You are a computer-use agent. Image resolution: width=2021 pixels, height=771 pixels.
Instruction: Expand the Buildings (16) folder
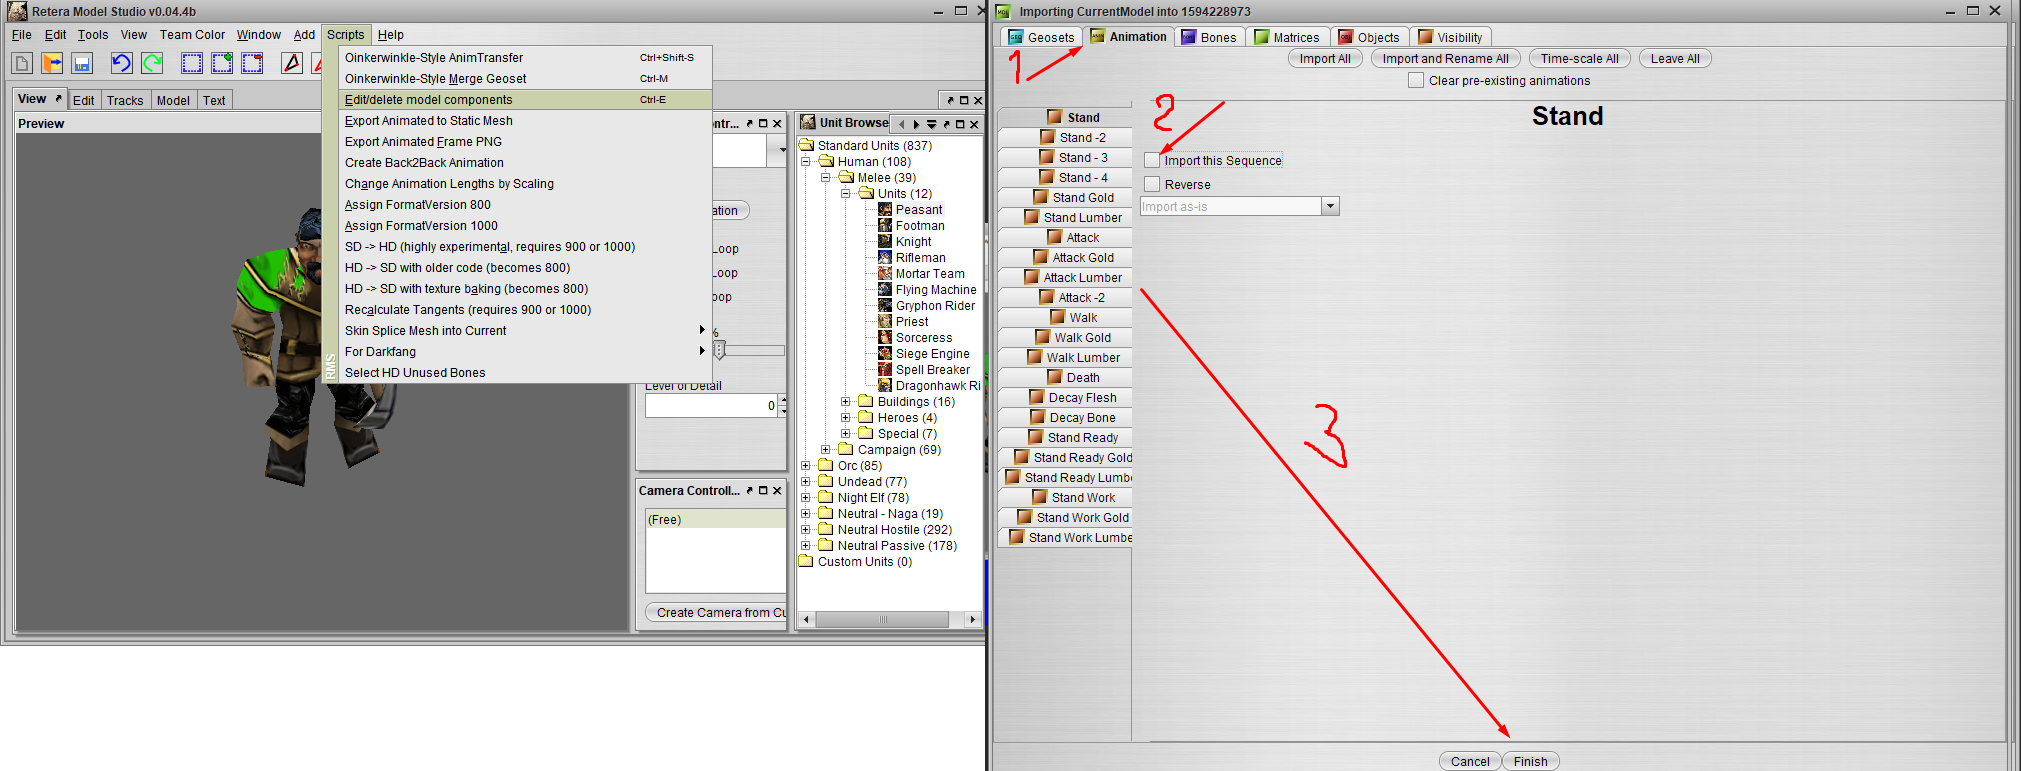point(846,402)
